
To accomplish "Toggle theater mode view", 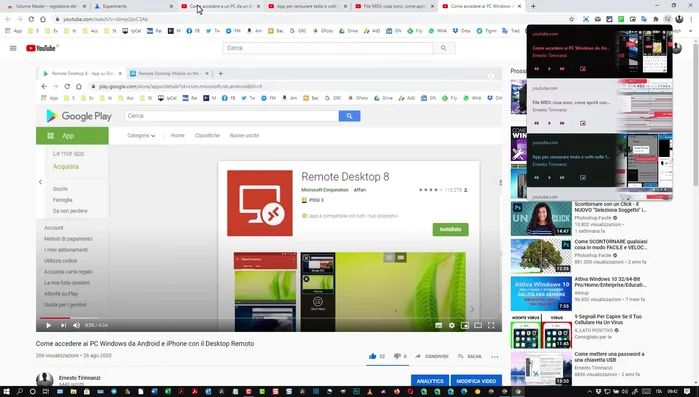I will (478, 325).
